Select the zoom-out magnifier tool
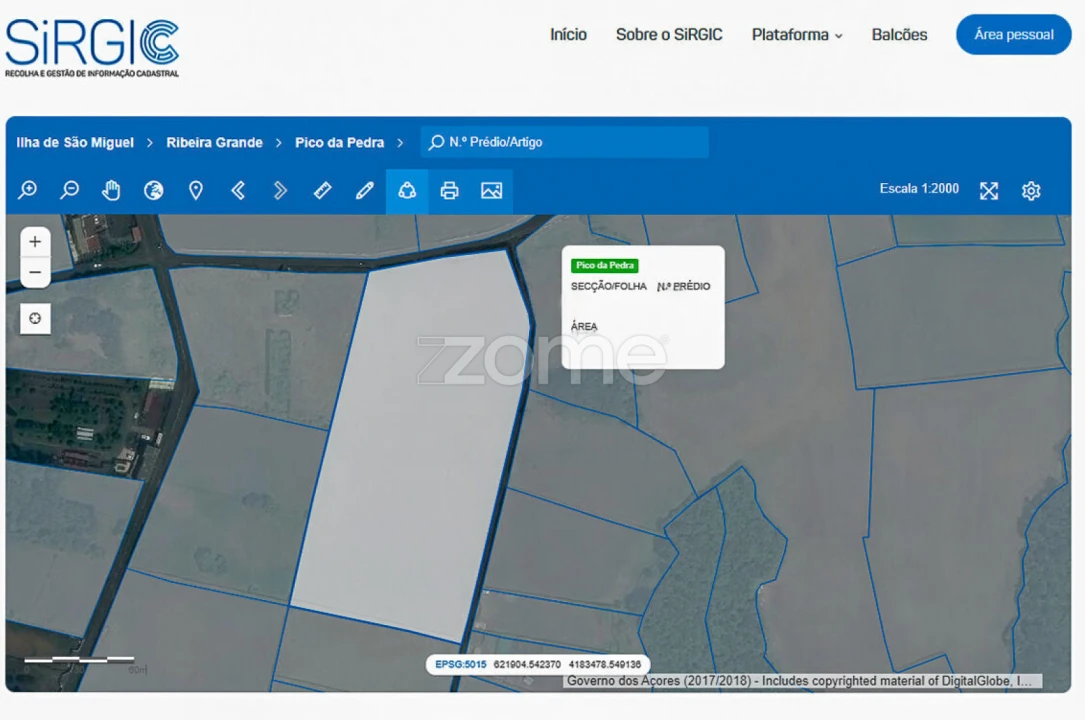Screen dimensions: 1085x720 click(69, 190)
